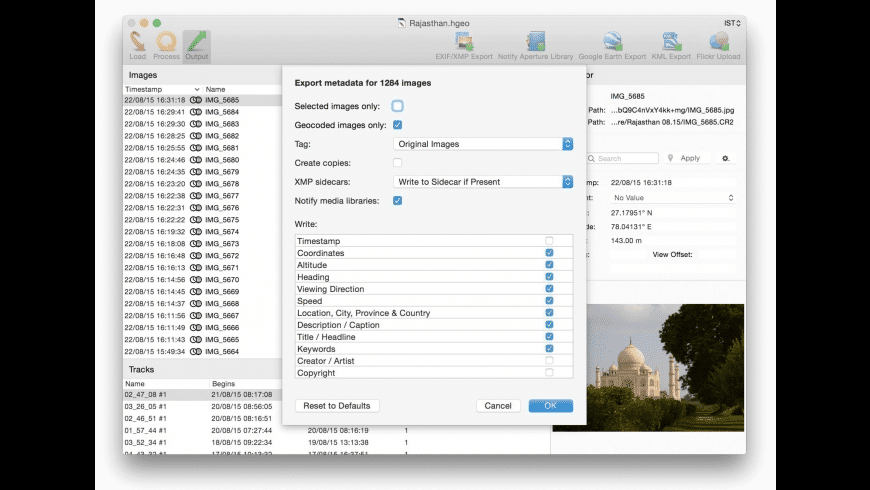Enable the Selected images only checkbox
870x490 pixels.
pos(397,106)
